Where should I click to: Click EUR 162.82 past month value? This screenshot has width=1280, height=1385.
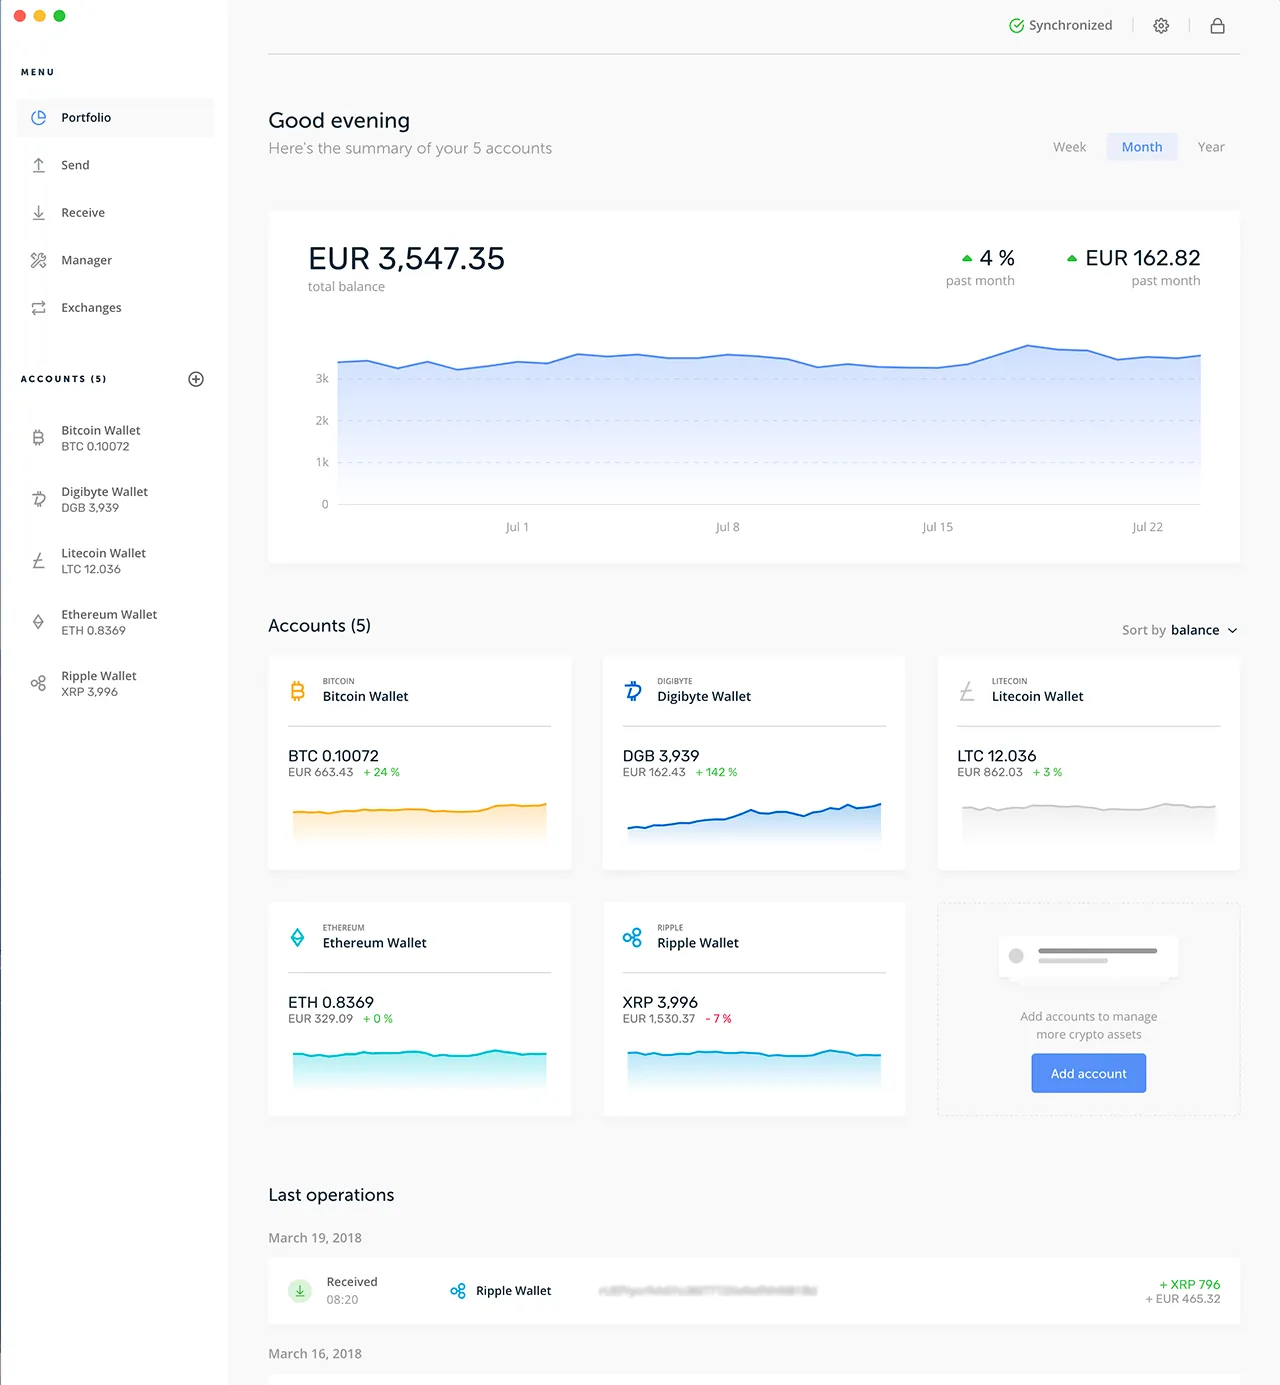coord(1142,258)
